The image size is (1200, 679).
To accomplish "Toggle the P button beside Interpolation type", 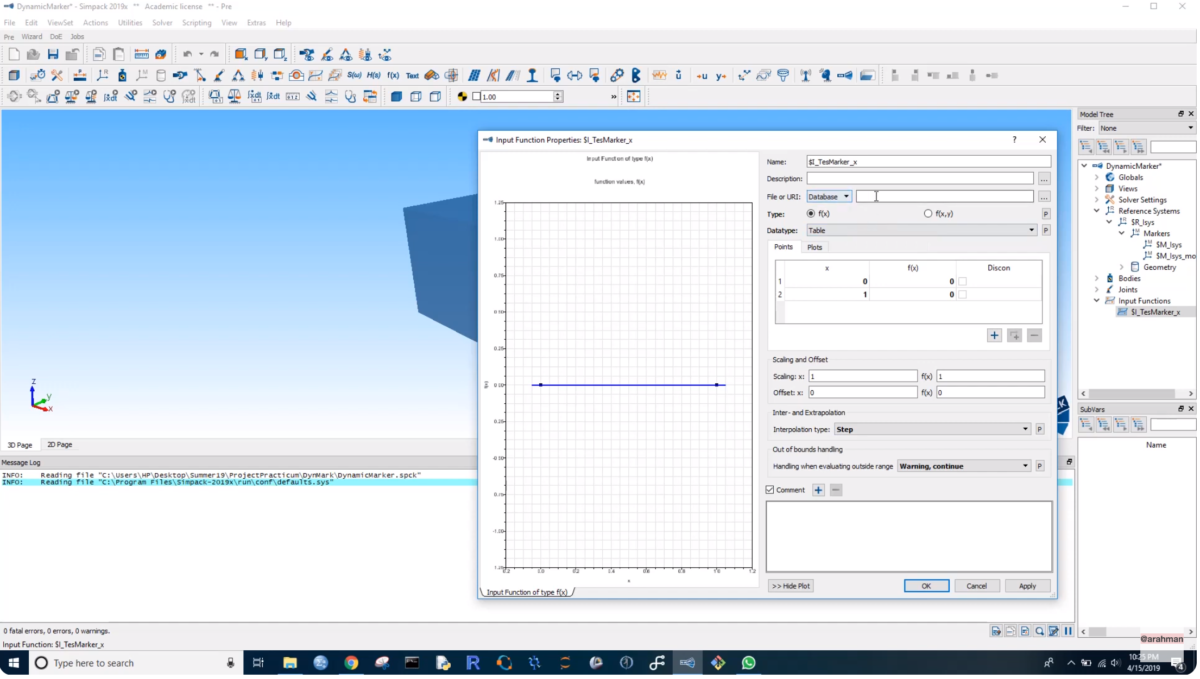I will click(1040, 429).
